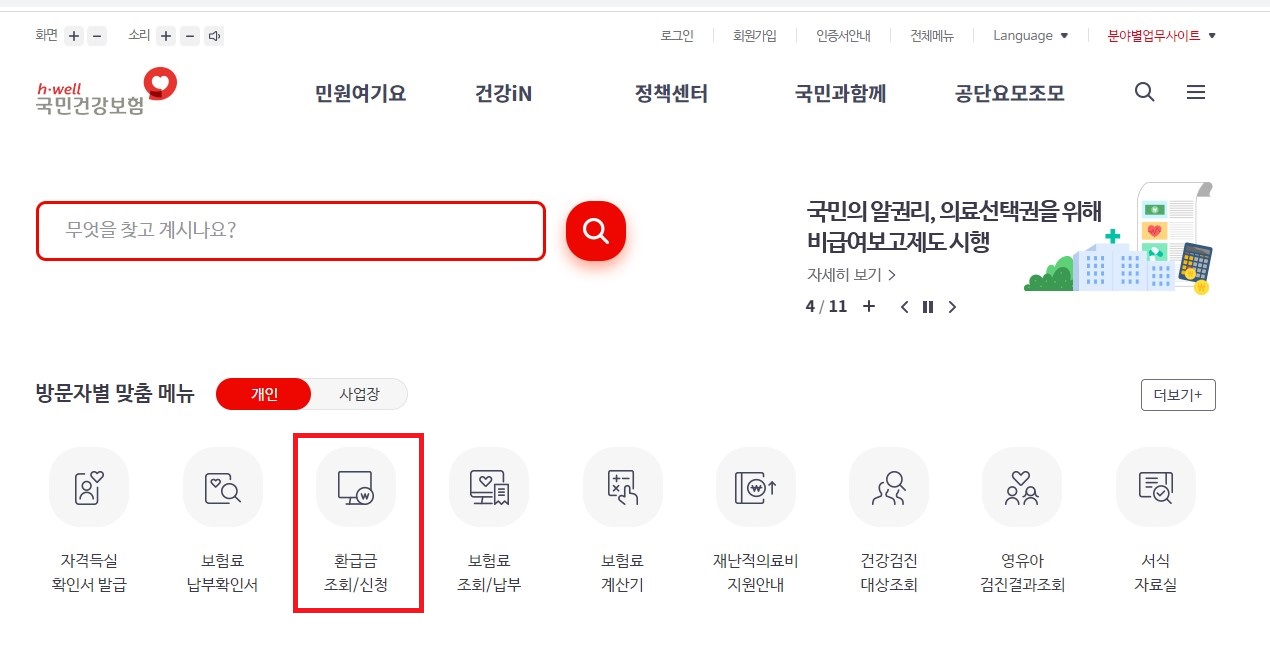
Task: Open 환급금 조회/신청 service icon
Action: pyautogui.click(x=357, y=487)
